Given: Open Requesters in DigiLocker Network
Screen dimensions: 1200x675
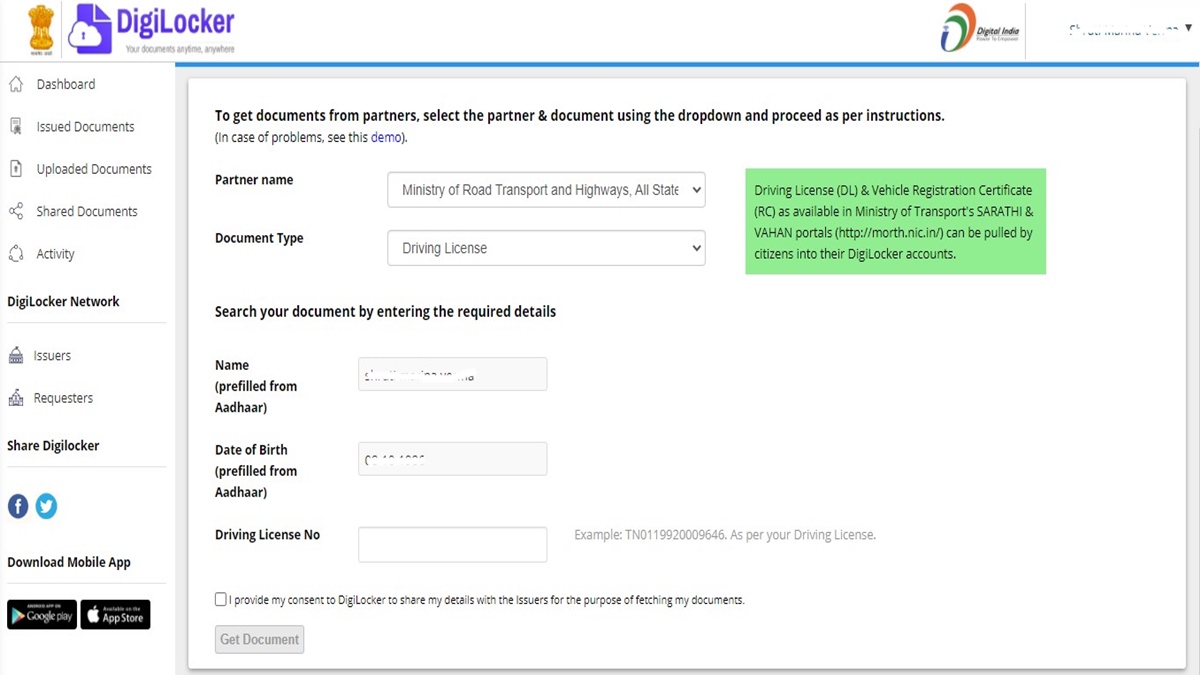Looking at the screenshot, I should point(63,398).
